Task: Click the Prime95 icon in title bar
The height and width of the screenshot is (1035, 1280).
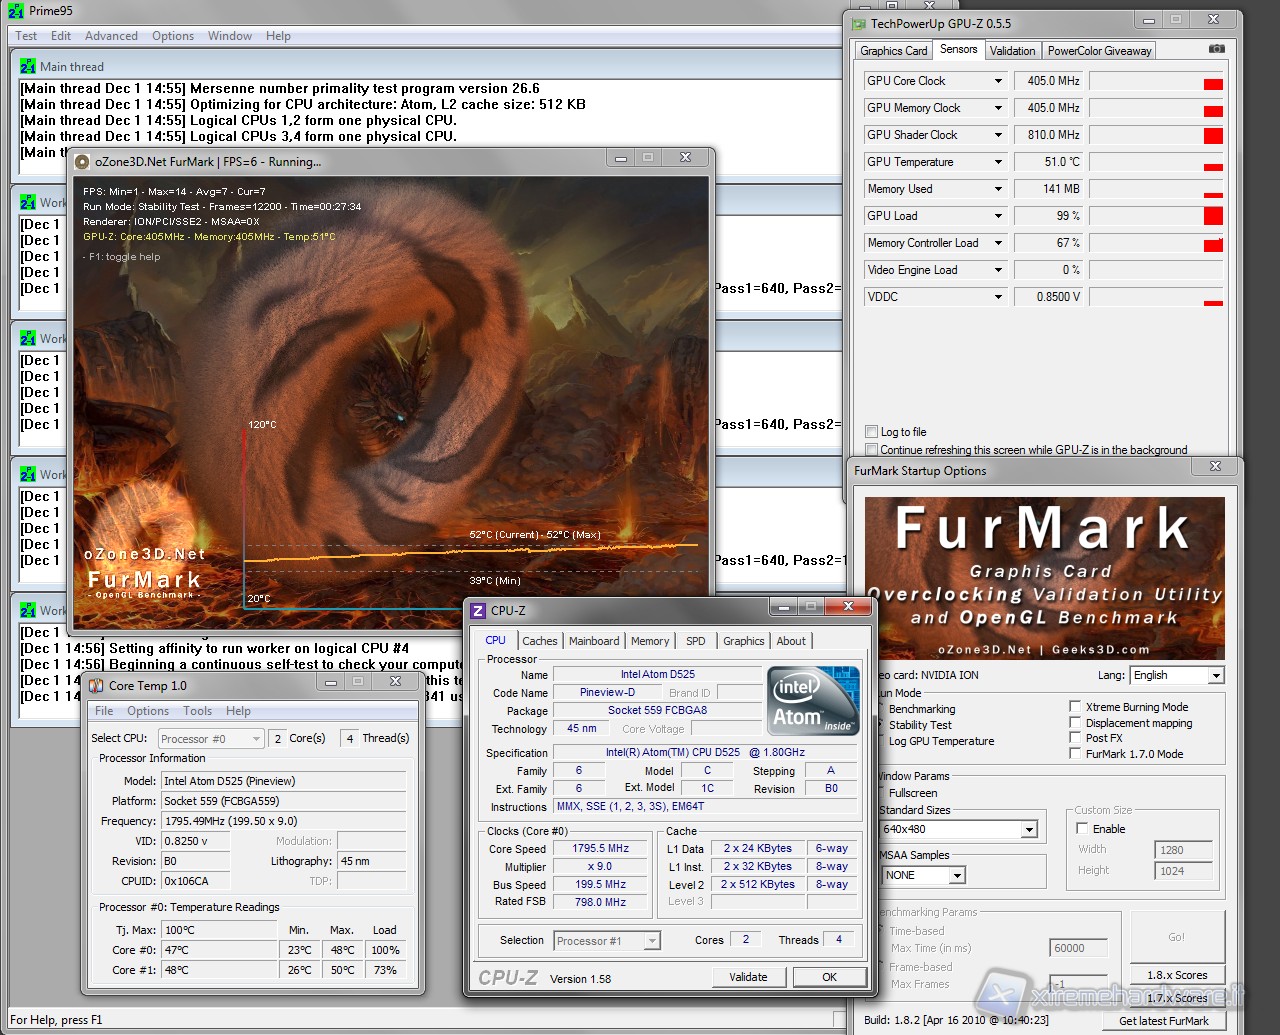Action: point(16,11)
